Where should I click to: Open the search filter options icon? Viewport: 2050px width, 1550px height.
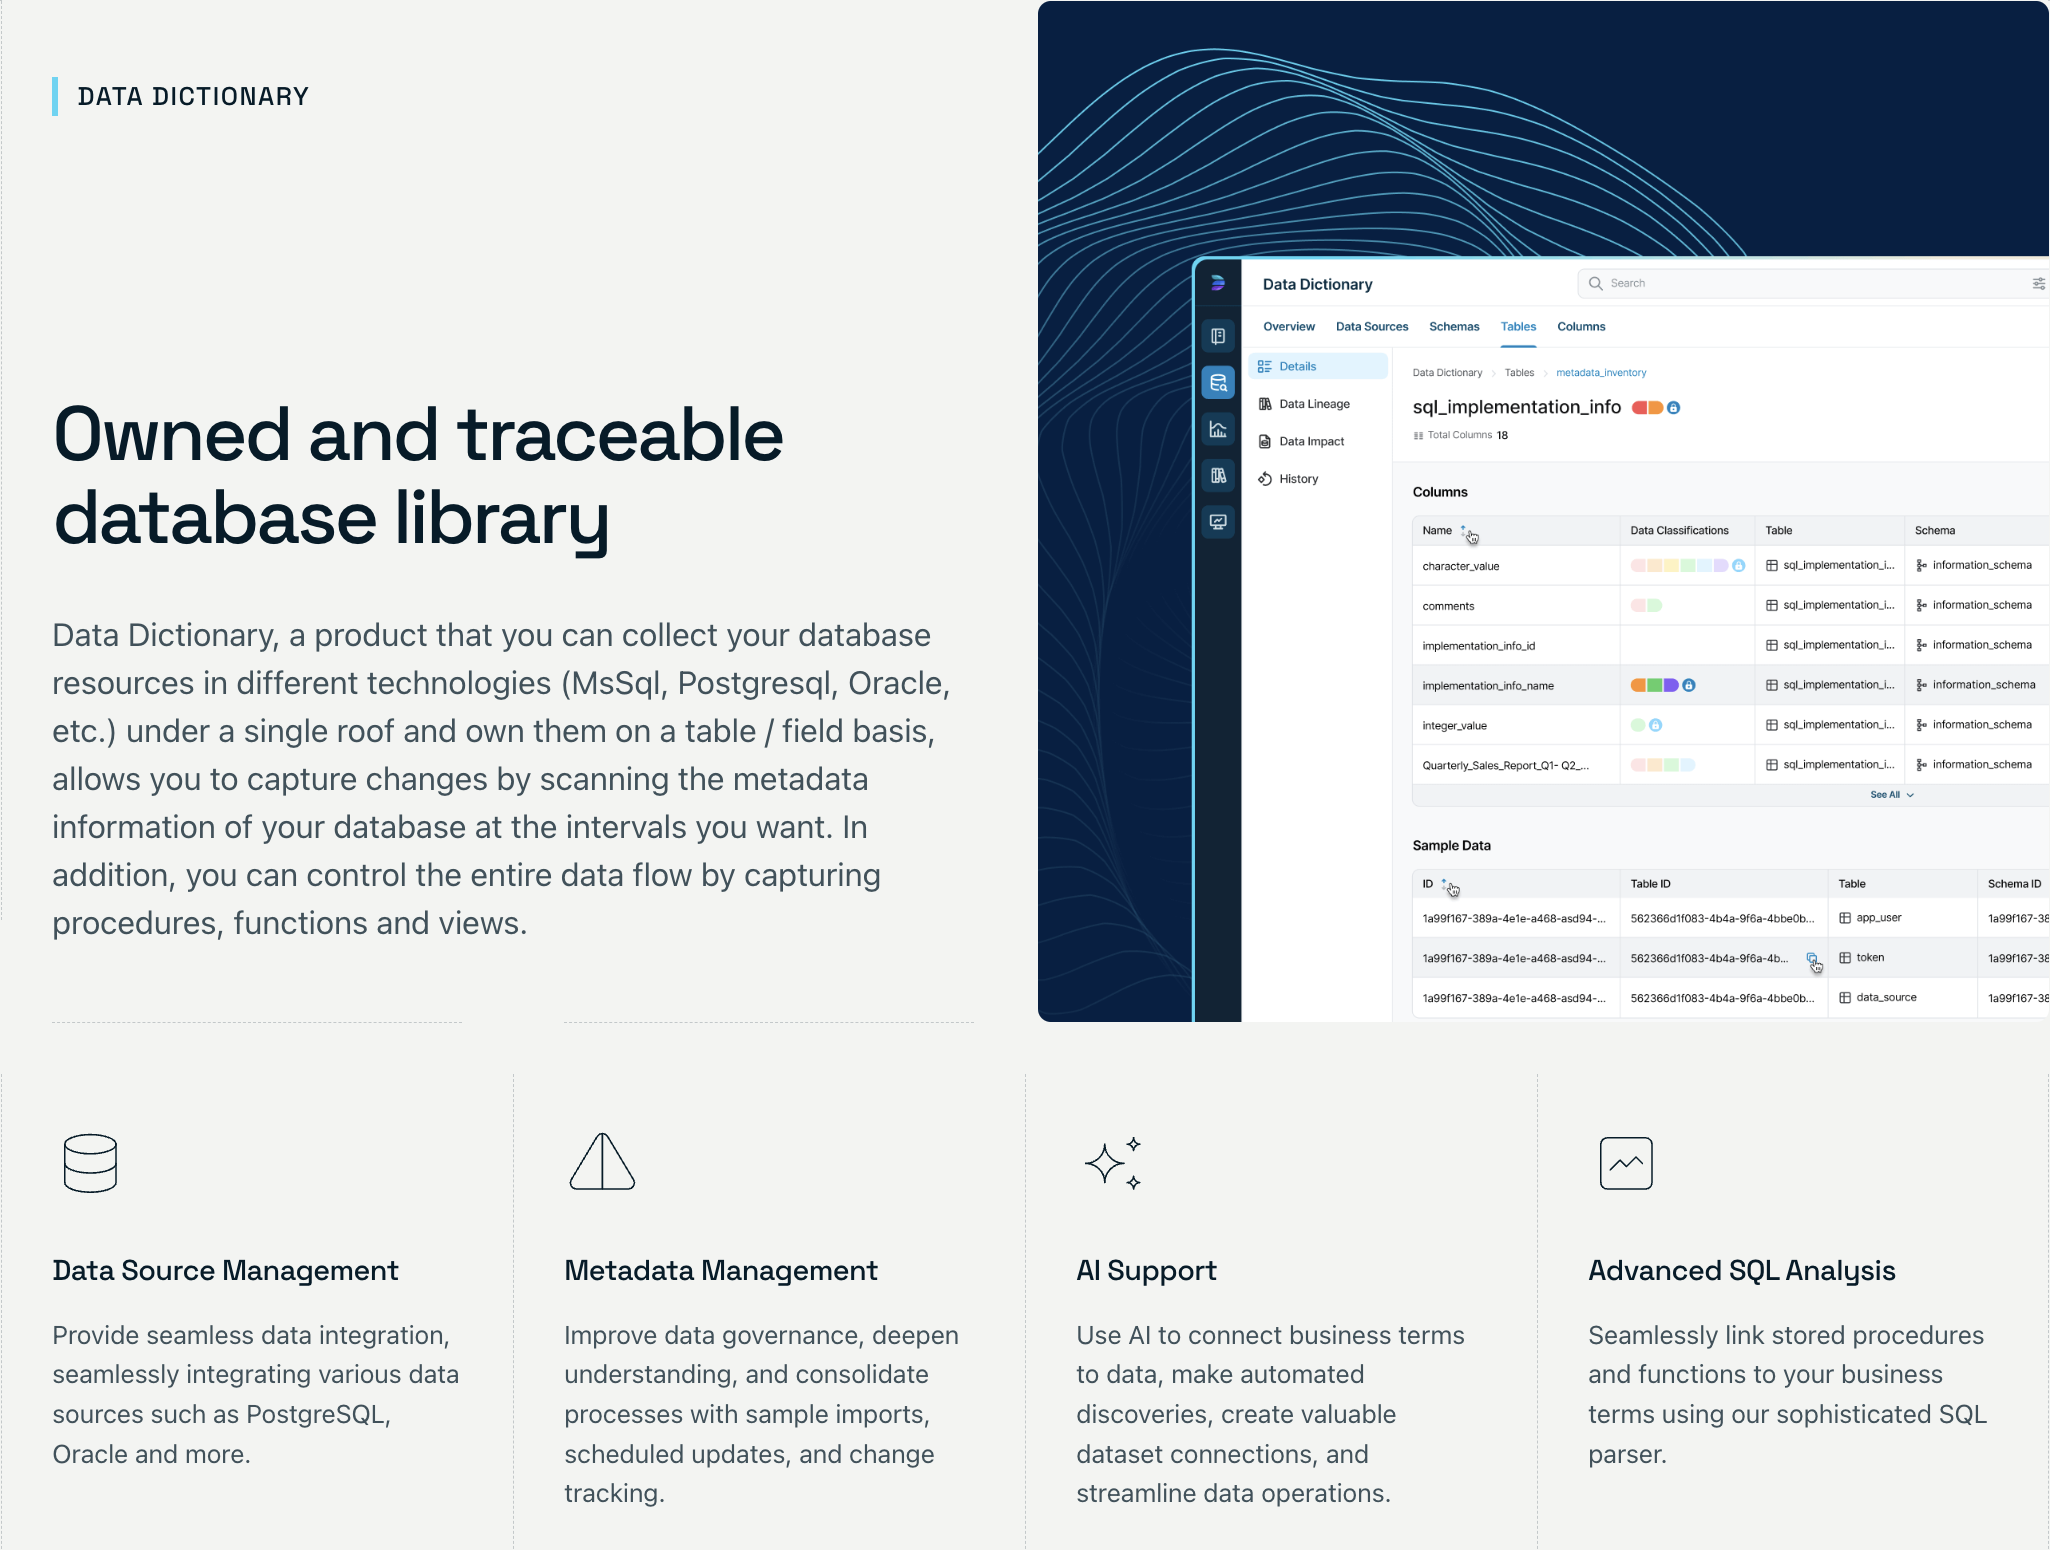[2038, 283]
